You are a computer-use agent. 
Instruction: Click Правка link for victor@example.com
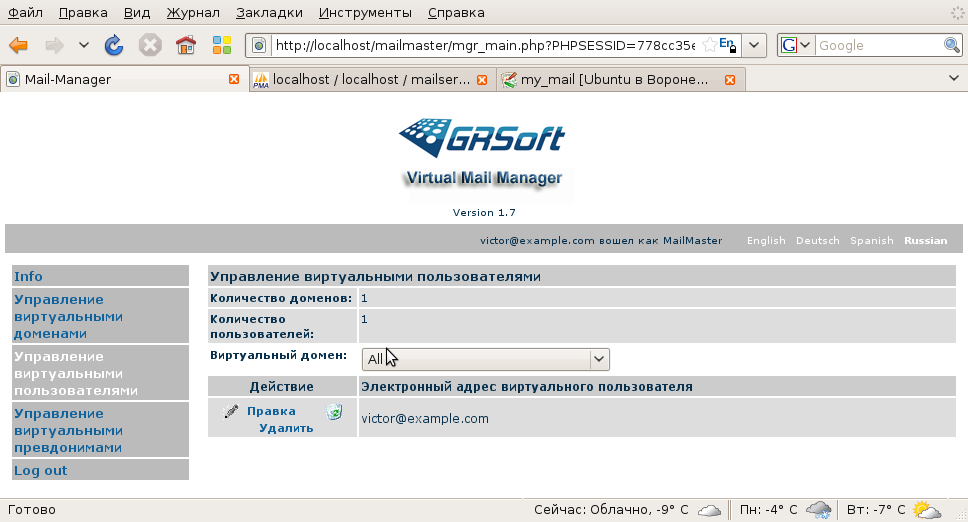coord(271,411)
